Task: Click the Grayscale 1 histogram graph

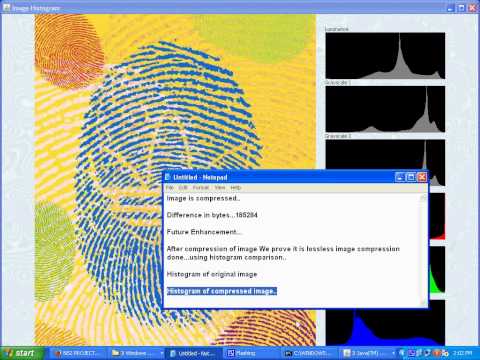Action: click(385, 109)
